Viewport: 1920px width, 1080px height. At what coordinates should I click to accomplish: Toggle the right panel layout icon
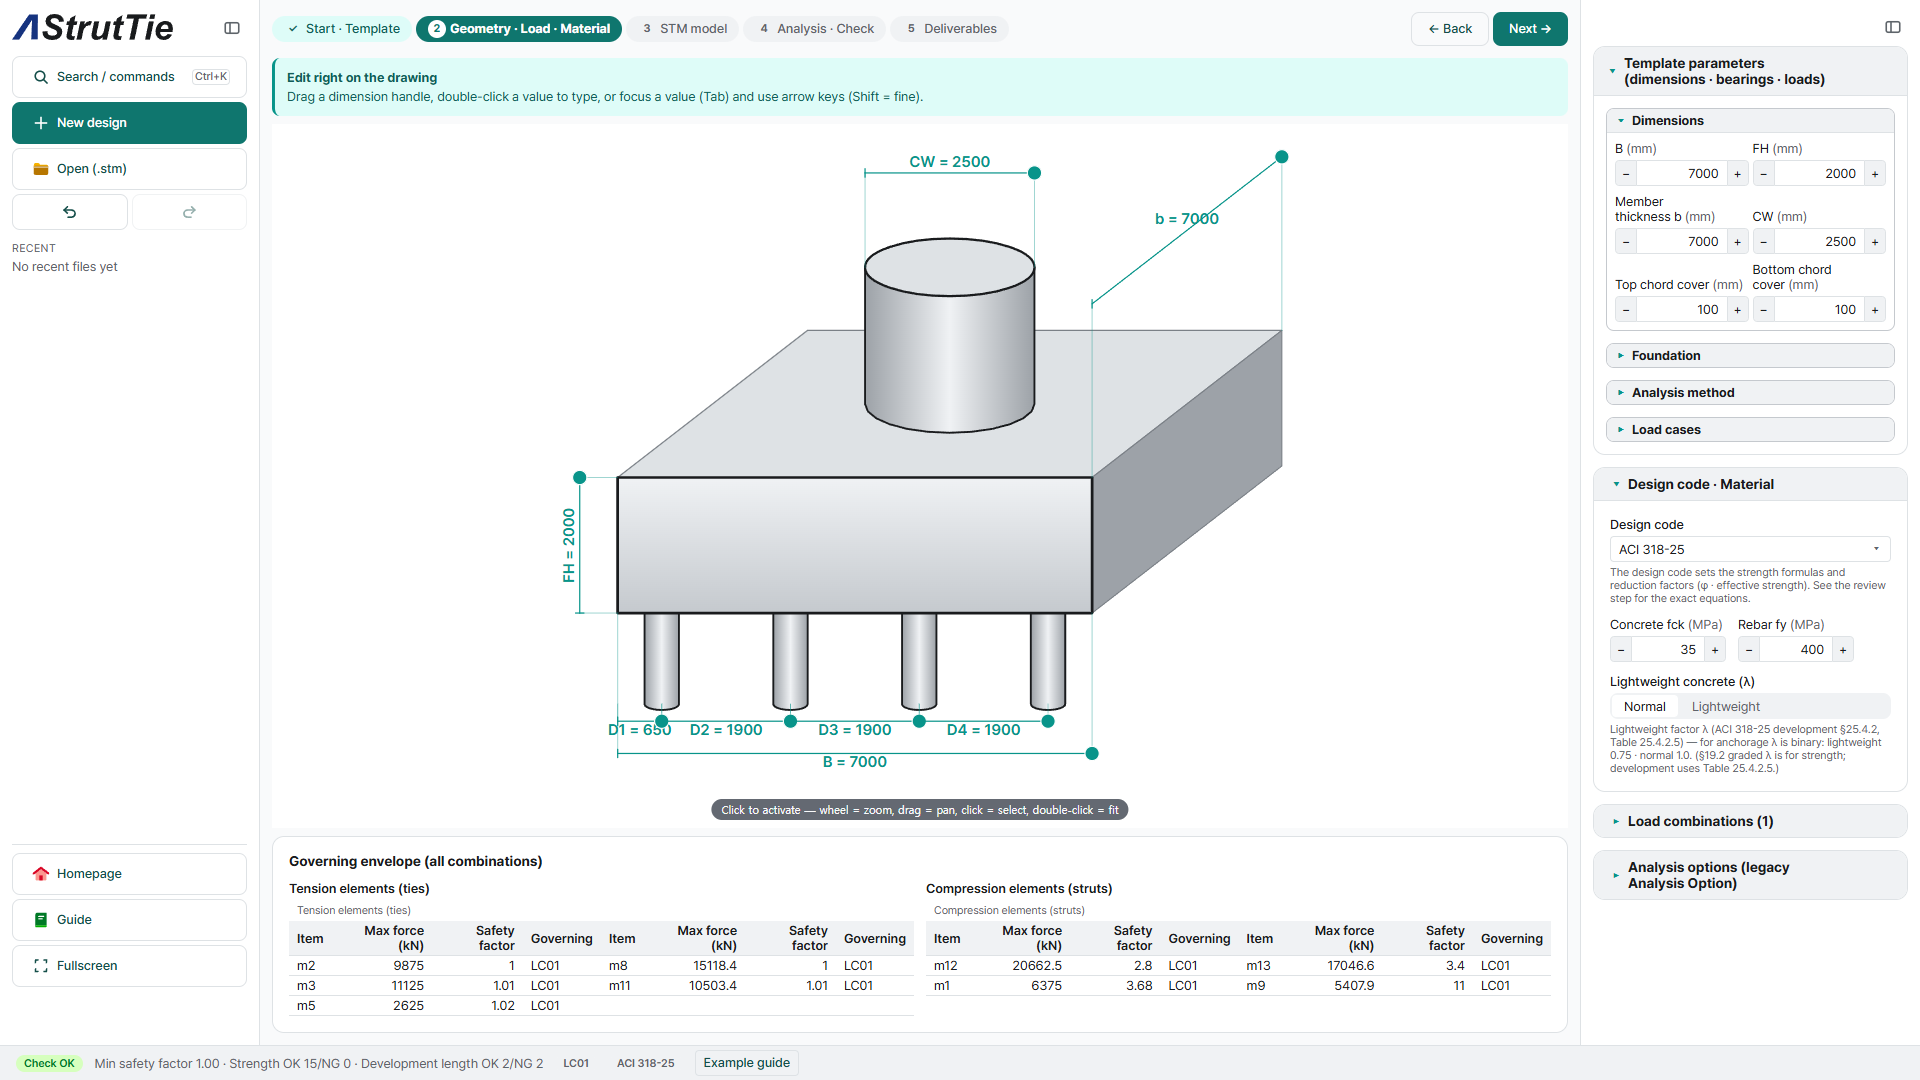[1893, 27]
